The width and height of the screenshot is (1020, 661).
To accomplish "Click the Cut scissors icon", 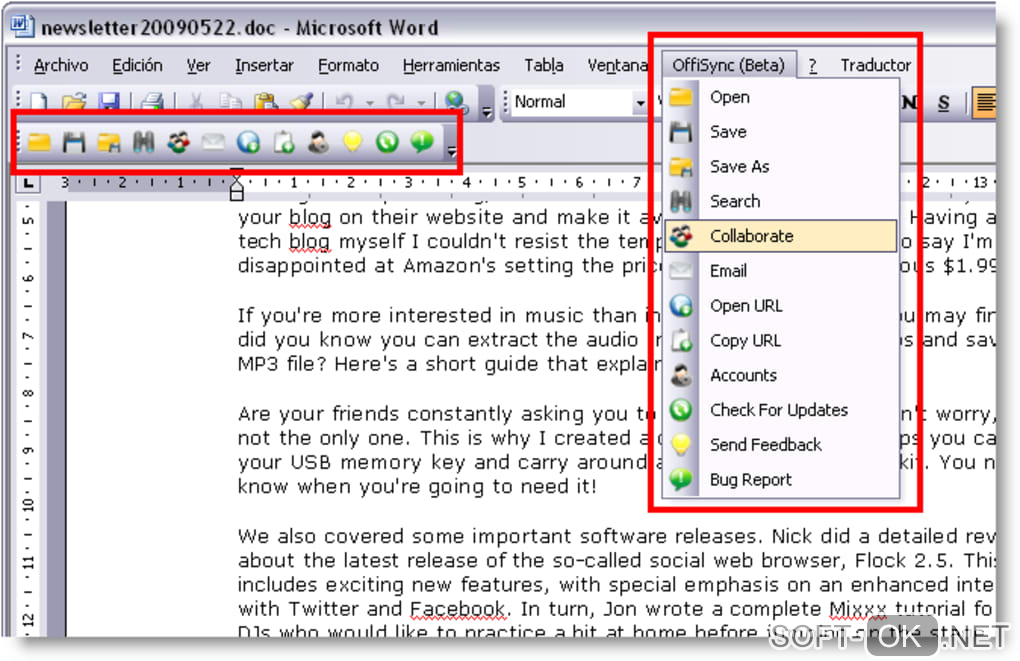I will [195, 102].
